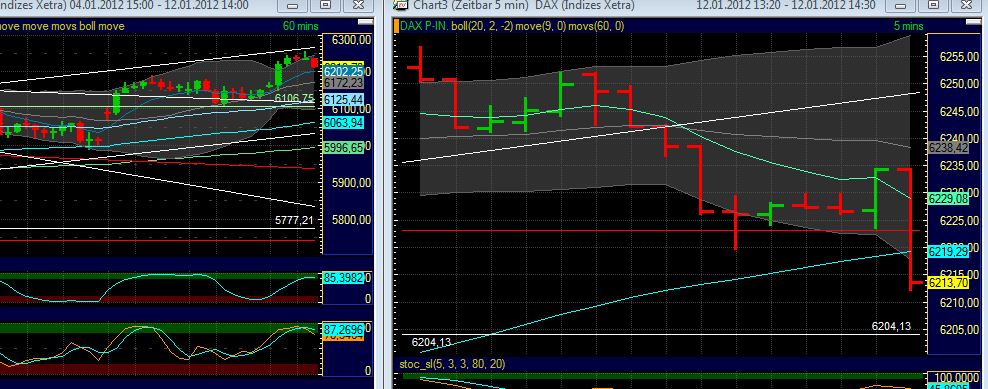Viewport: 988px width, 389px height.
Task: Select the last long red bar in 5 mins chart
Action: pos(910,228)
